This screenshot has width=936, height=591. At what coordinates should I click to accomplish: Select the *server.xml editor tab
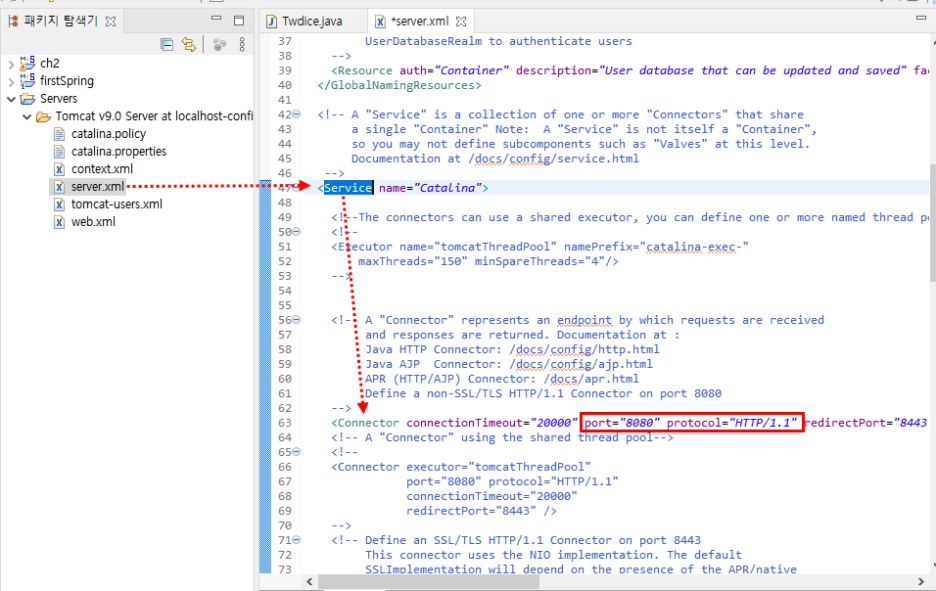pos(420,21)
